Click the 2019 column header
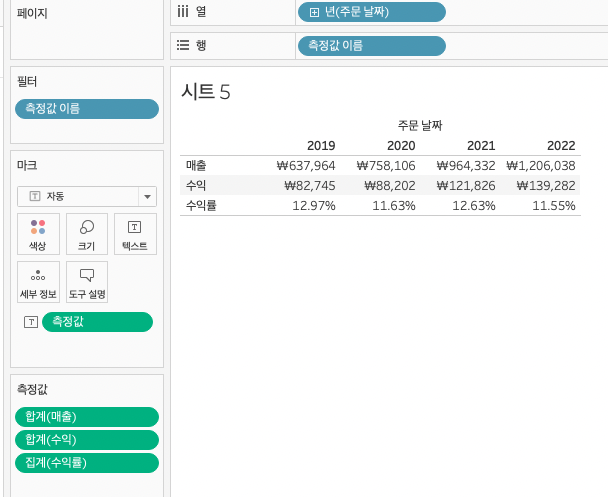This screenshot has width=608, height=497. pyautogui.click(x=321, y=146)
